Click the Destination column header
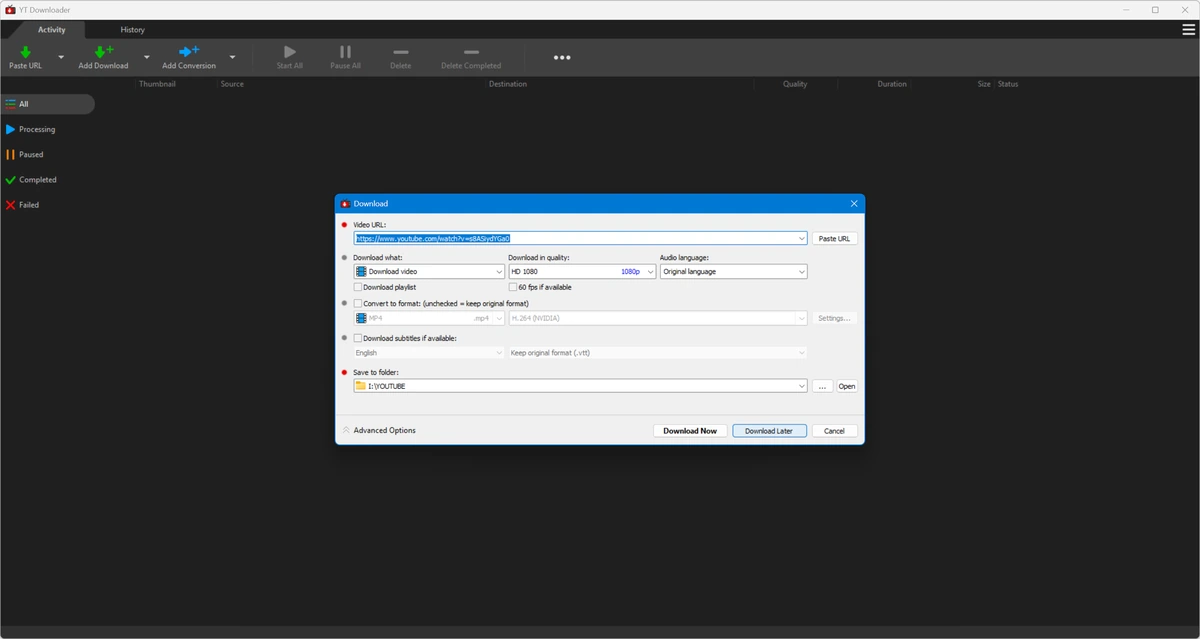 (x=508, y=84)
